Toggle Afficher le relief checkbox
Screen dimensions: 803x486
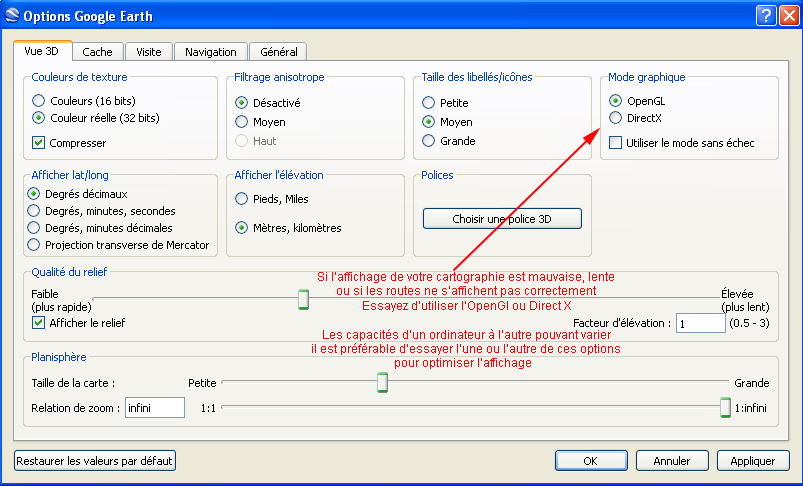(x=38, y=323)
